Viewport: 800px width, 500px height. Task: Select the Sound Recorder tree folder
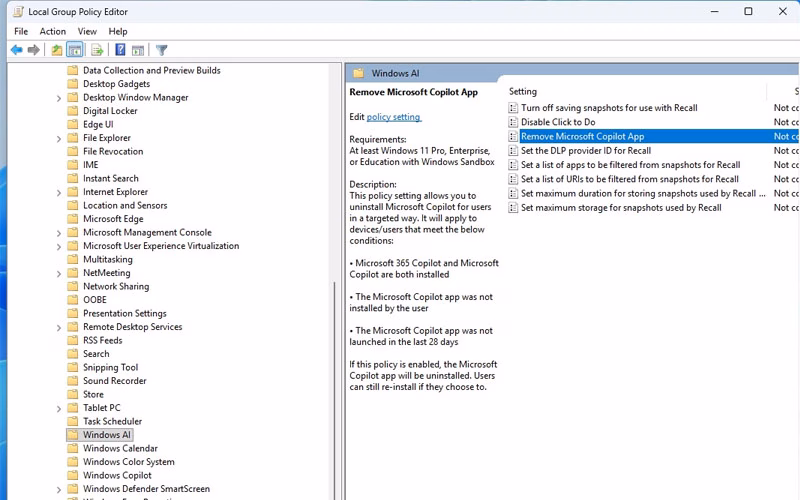[115, 381]
